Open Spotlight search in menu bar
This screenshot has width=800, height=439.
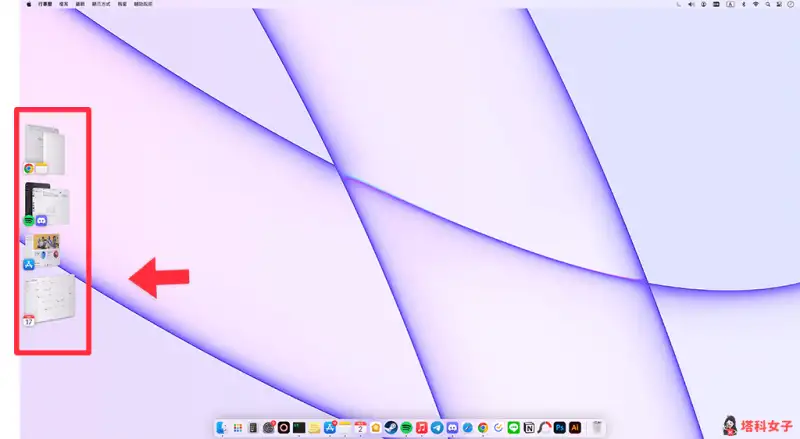point(767,4)
